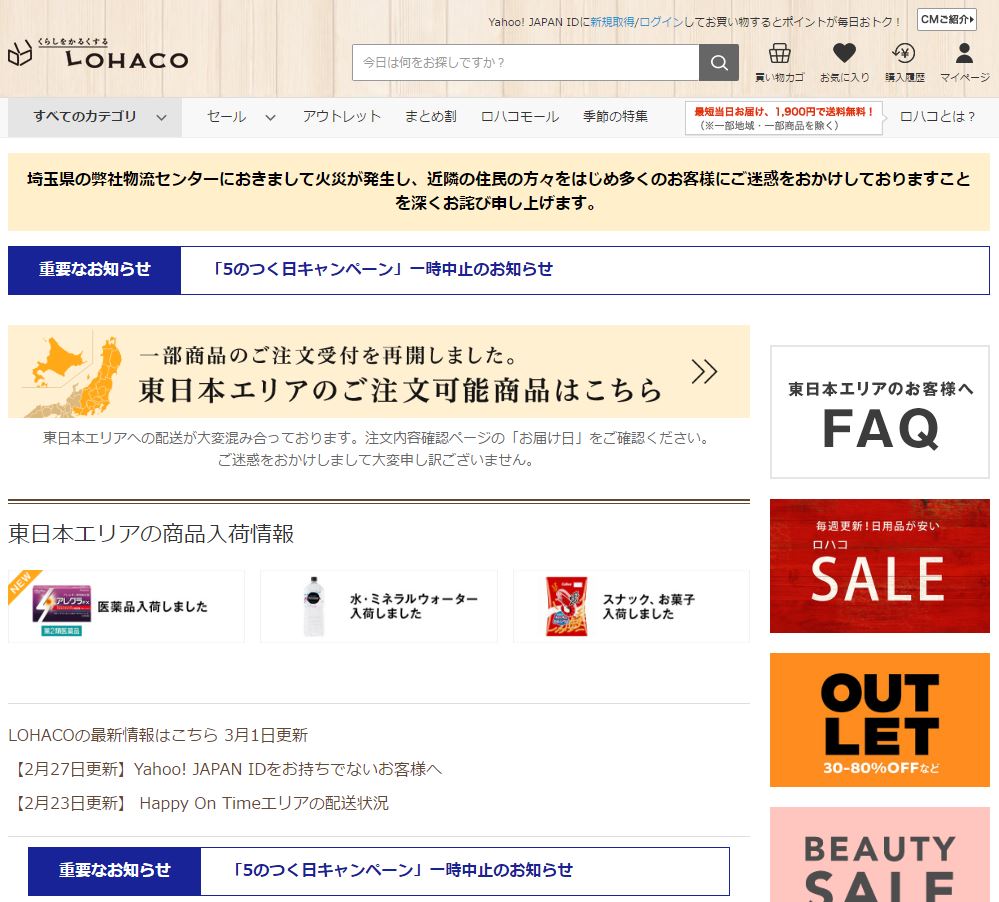Click the CMご紹介 button
999x902 pixels.
(x=946, y=20)
